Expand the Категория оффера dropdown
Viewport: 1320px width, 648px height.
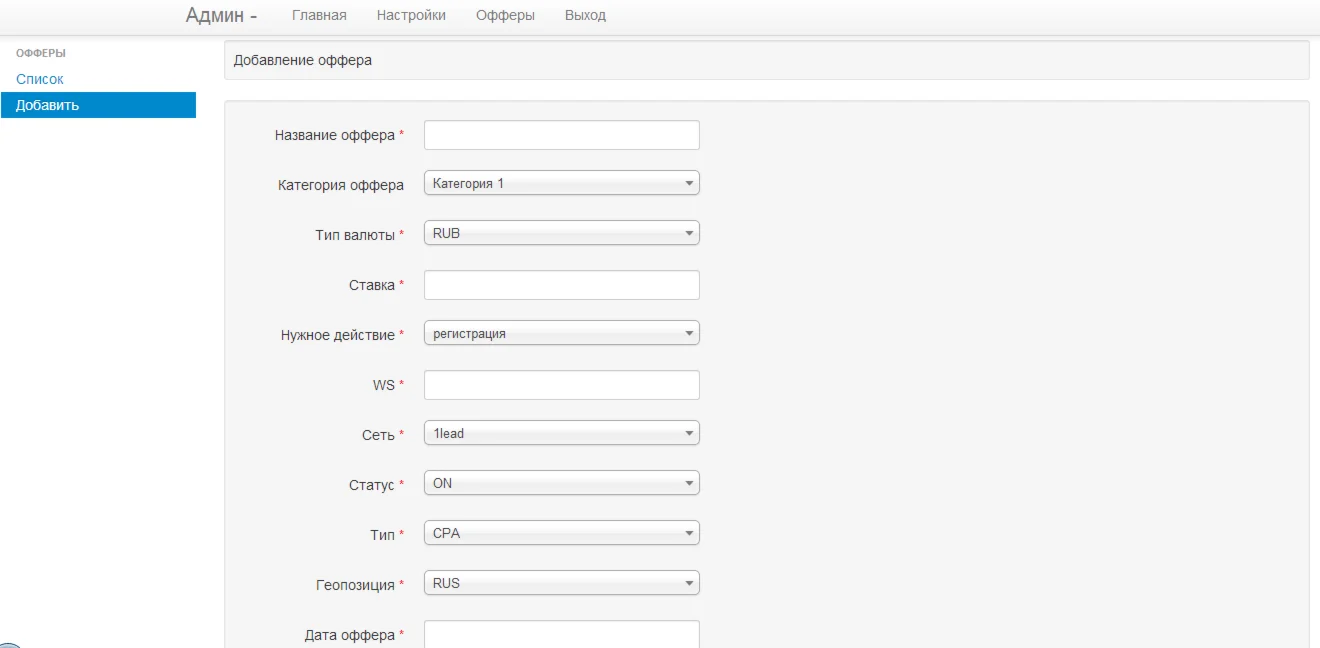(561, 184)
